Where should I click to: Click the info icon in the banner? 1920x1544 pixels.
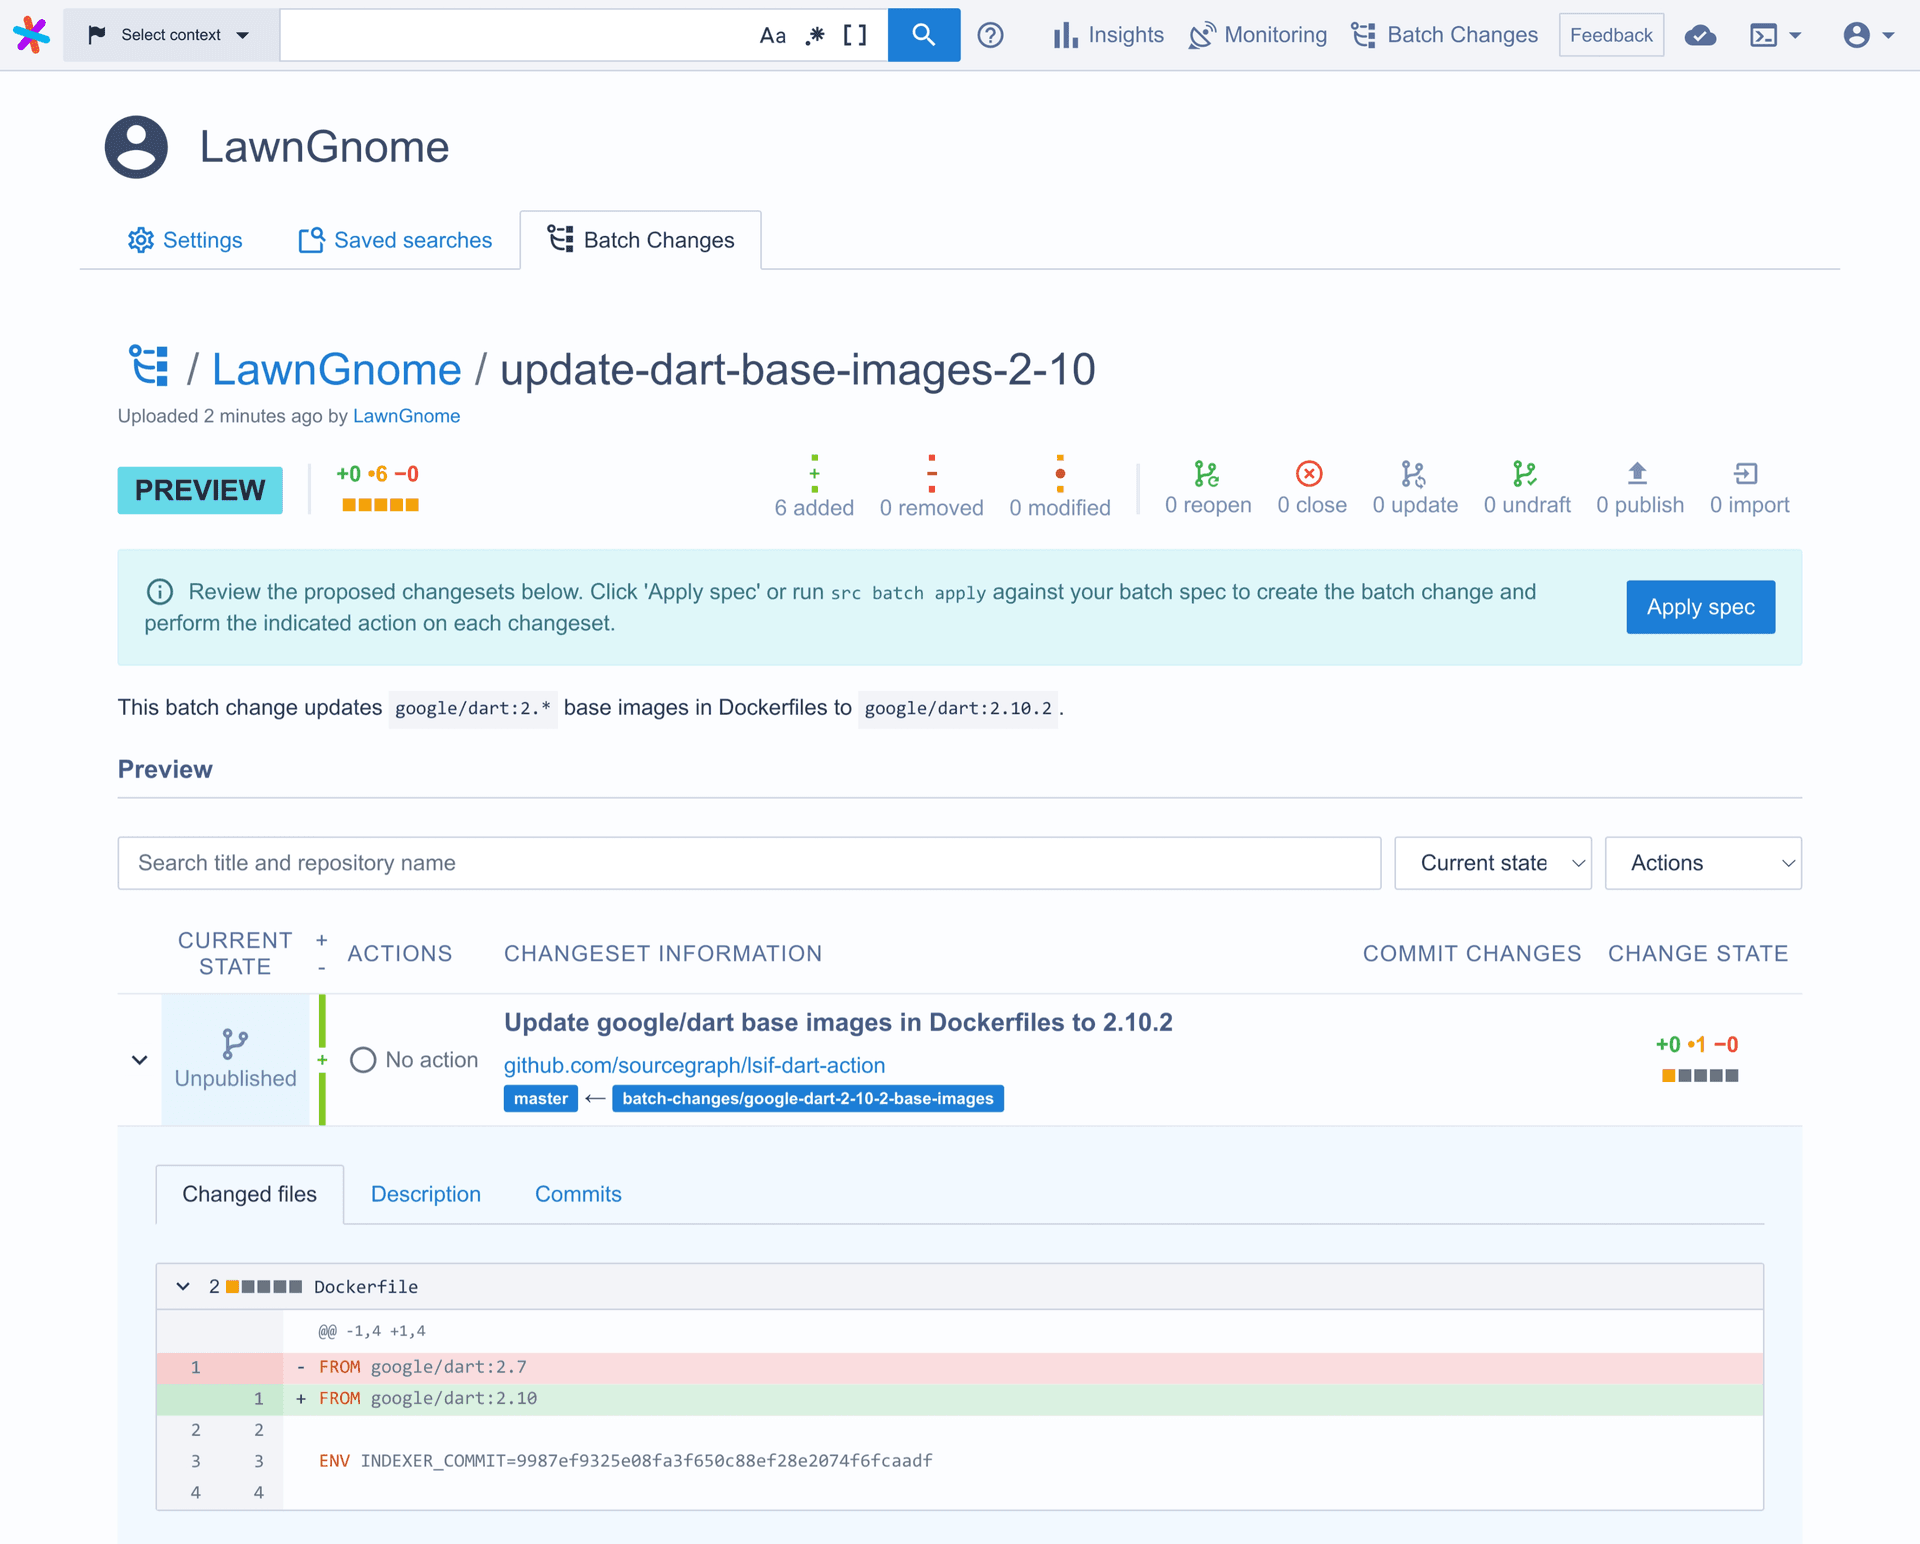click(160, 592)
